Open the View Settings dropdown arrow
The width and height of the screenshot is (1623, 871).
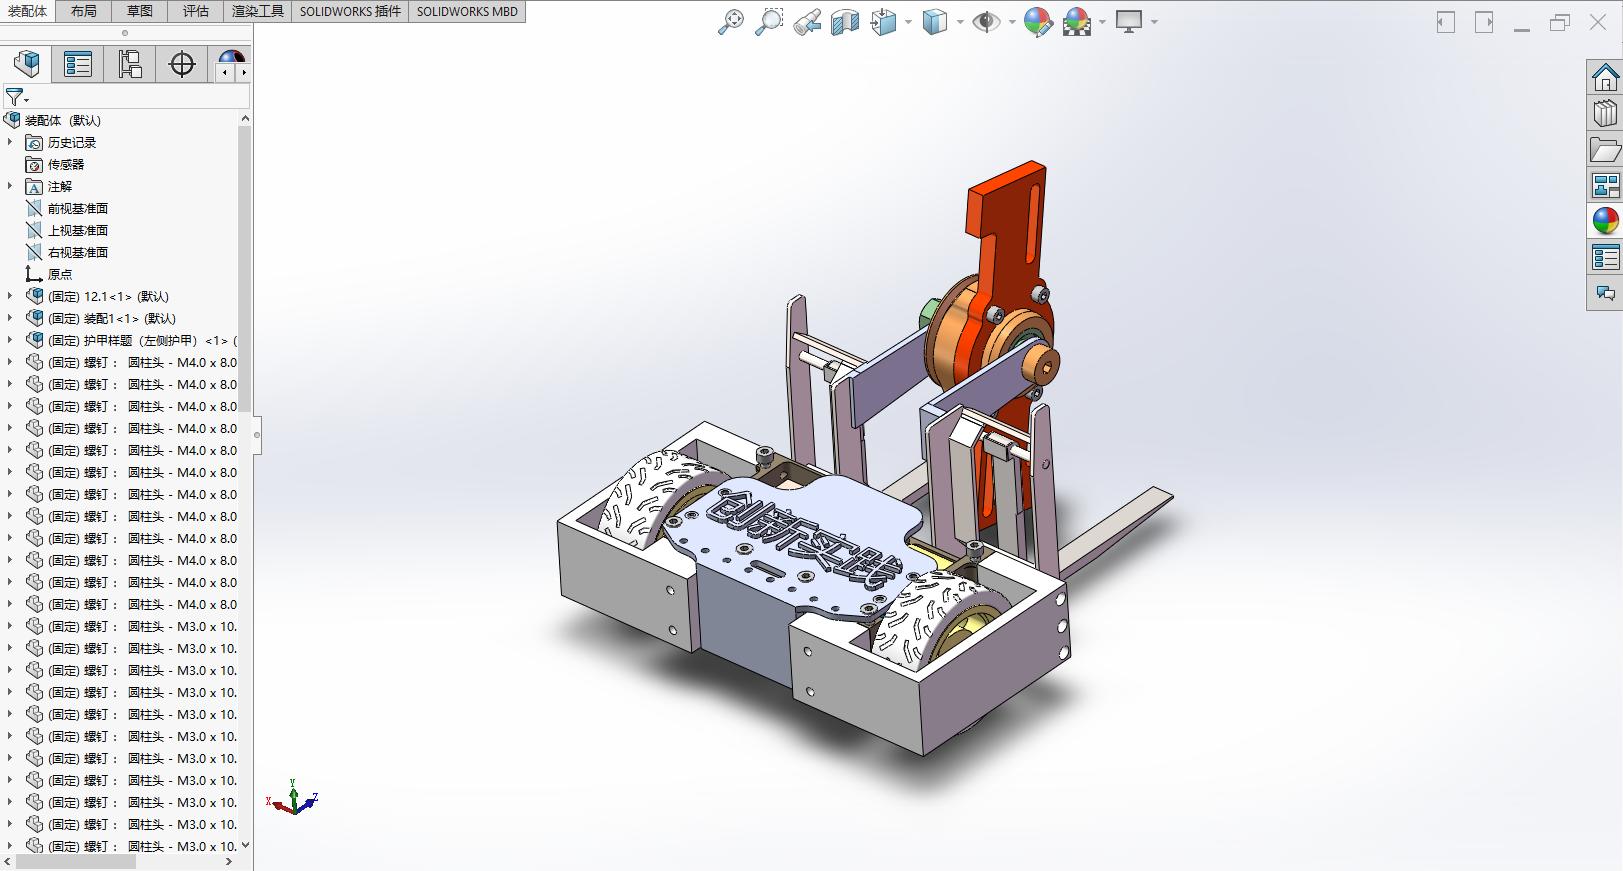point(1154,22)
